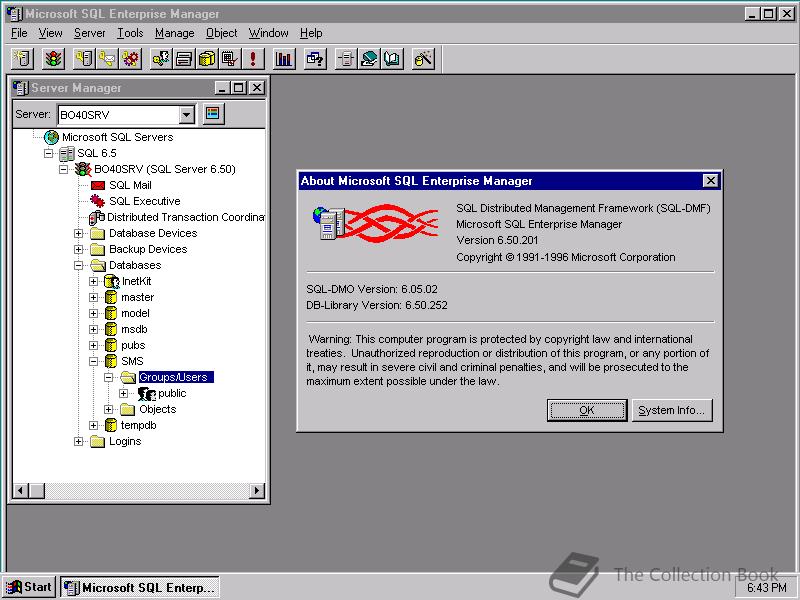Click the tree's left scroll arrow
The width and height of the screenshot is (800, 600).
pos(20,491)
